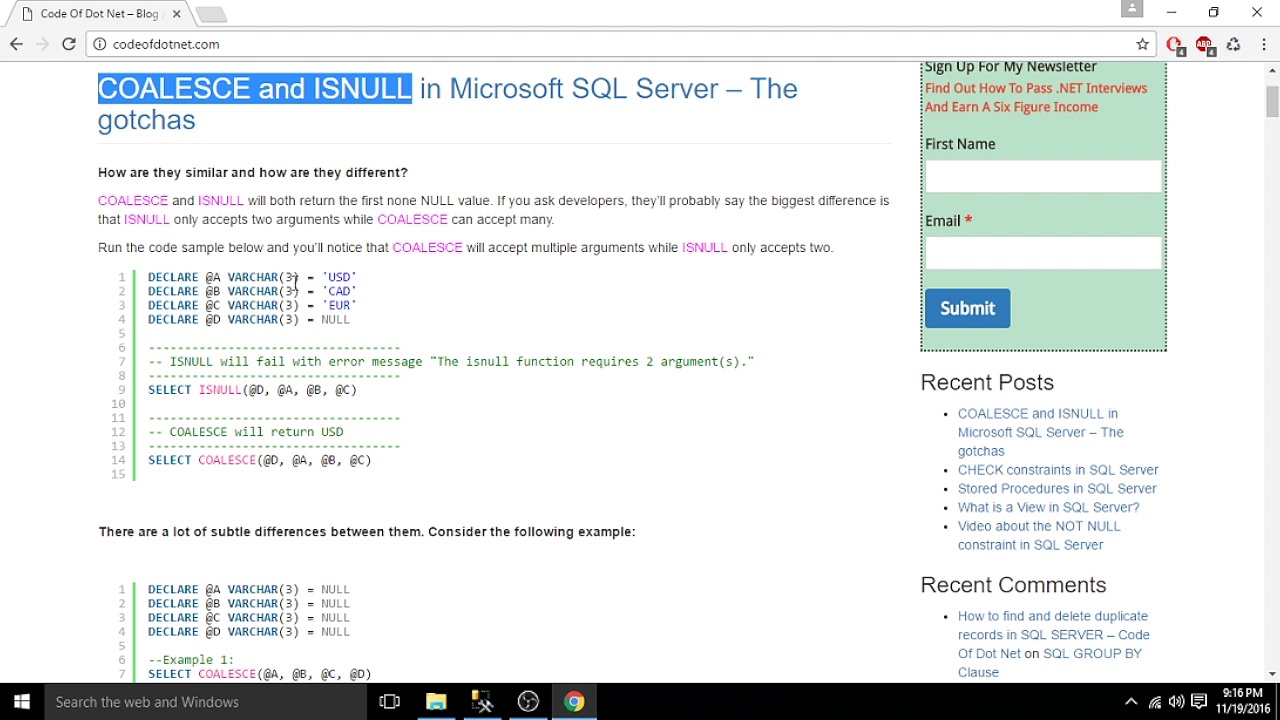Viewport: 1280px width, 720px height.
Task: Open the first red extension icon
Action: click(x=1175, y=44)
